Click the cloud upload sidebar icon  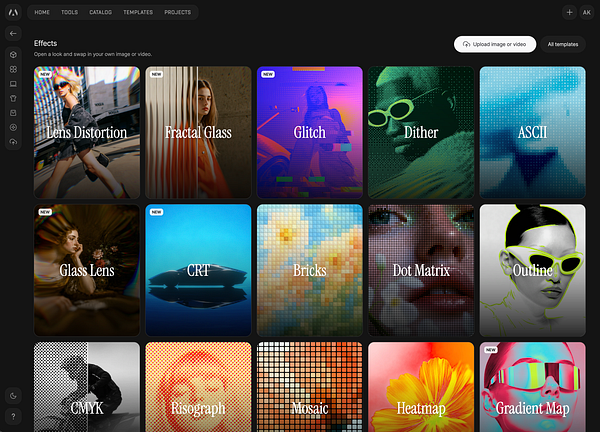tap(13, 142)
